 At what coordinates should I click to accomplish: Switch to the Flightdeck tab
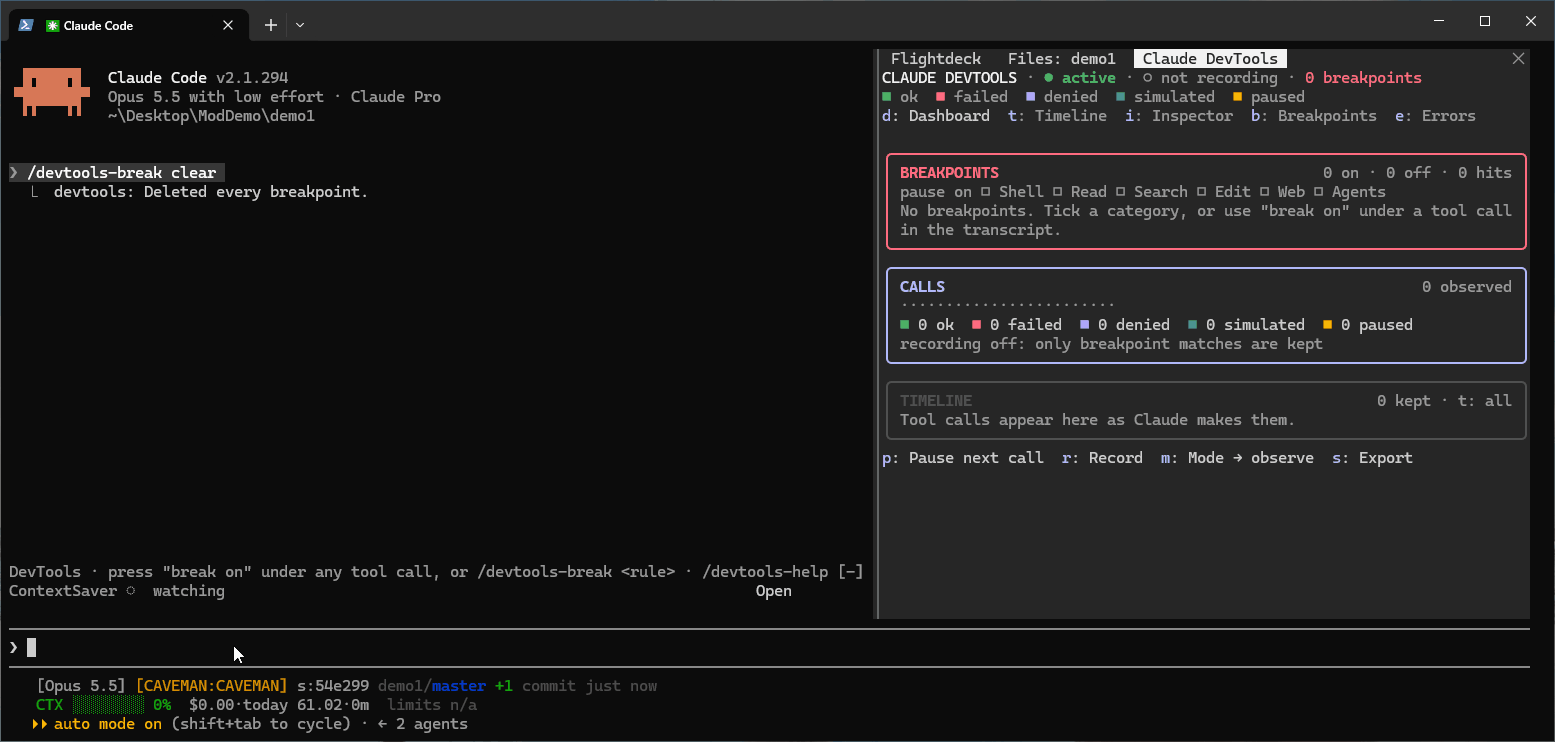[x=936, y=59]
